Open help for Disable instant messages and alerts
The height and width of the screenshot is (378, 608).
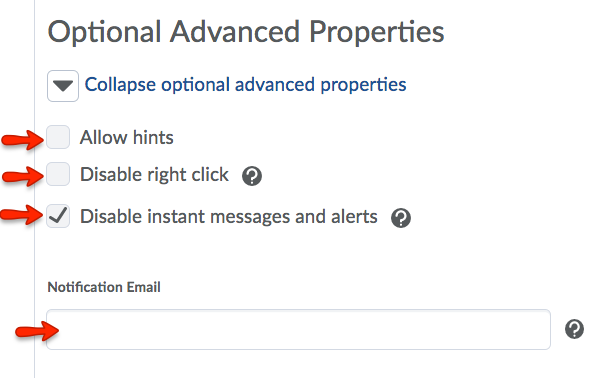401,217
